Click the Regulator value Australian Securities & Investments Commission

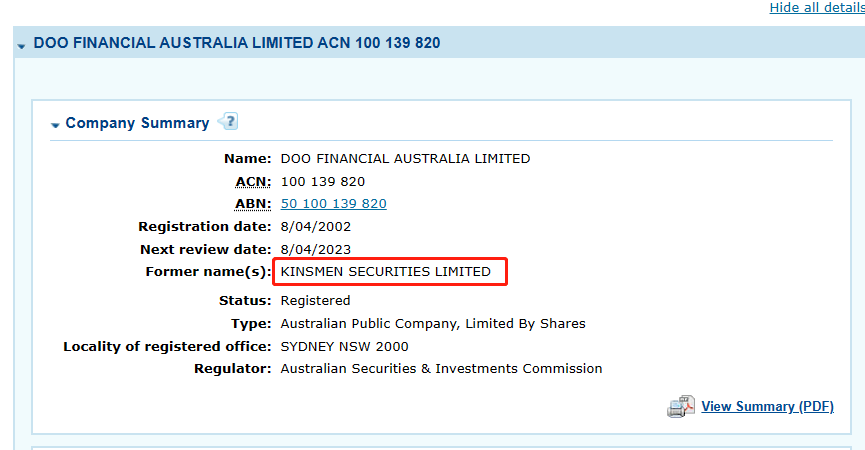(x=441, y=369)
